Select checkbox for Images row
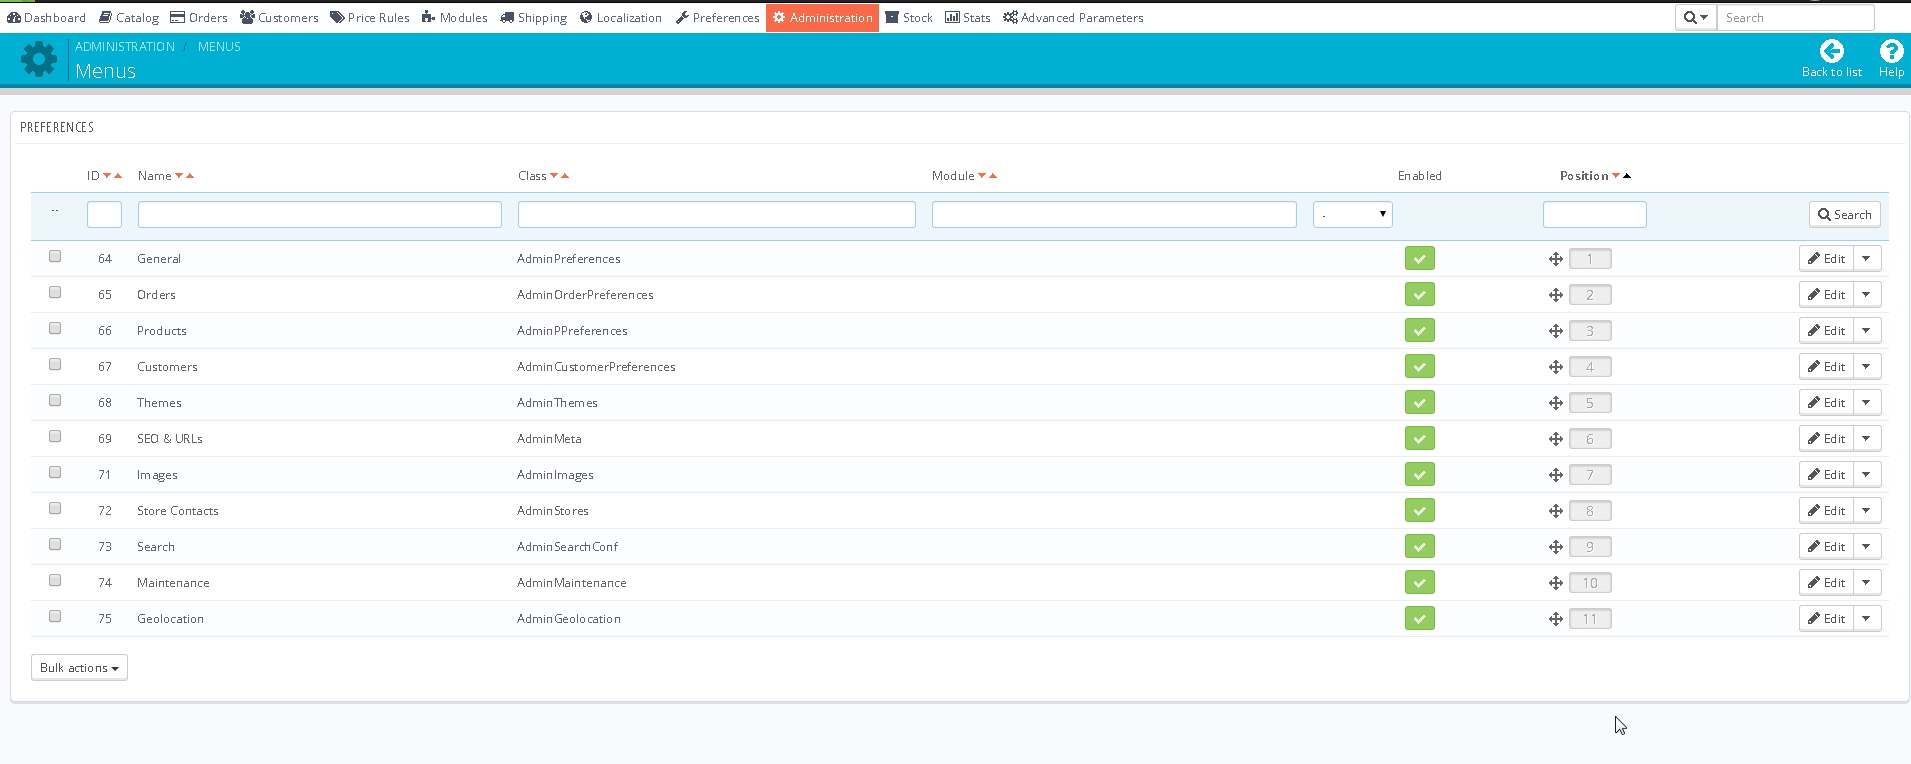The height and width of the screenshot is (764, 1911). (x=55, y=473)
